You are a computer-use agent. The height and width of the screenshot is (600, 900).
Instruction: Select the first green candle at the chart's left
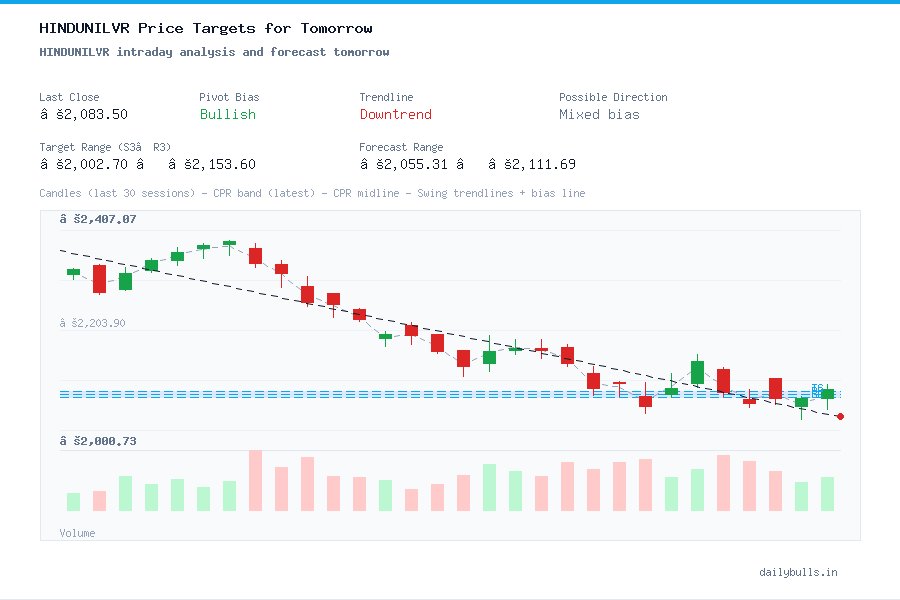tap(72, 271)
